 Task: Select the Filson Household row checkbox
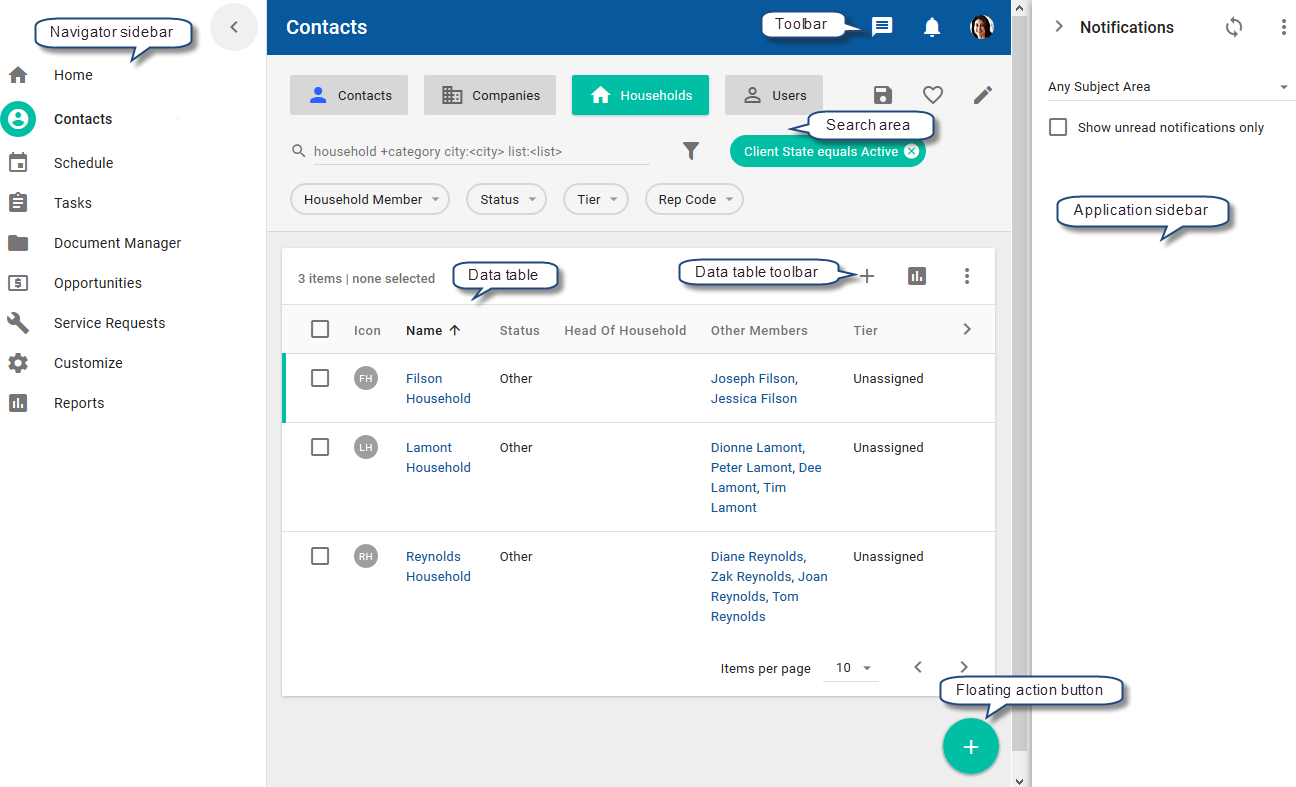[x=320, y=378]
